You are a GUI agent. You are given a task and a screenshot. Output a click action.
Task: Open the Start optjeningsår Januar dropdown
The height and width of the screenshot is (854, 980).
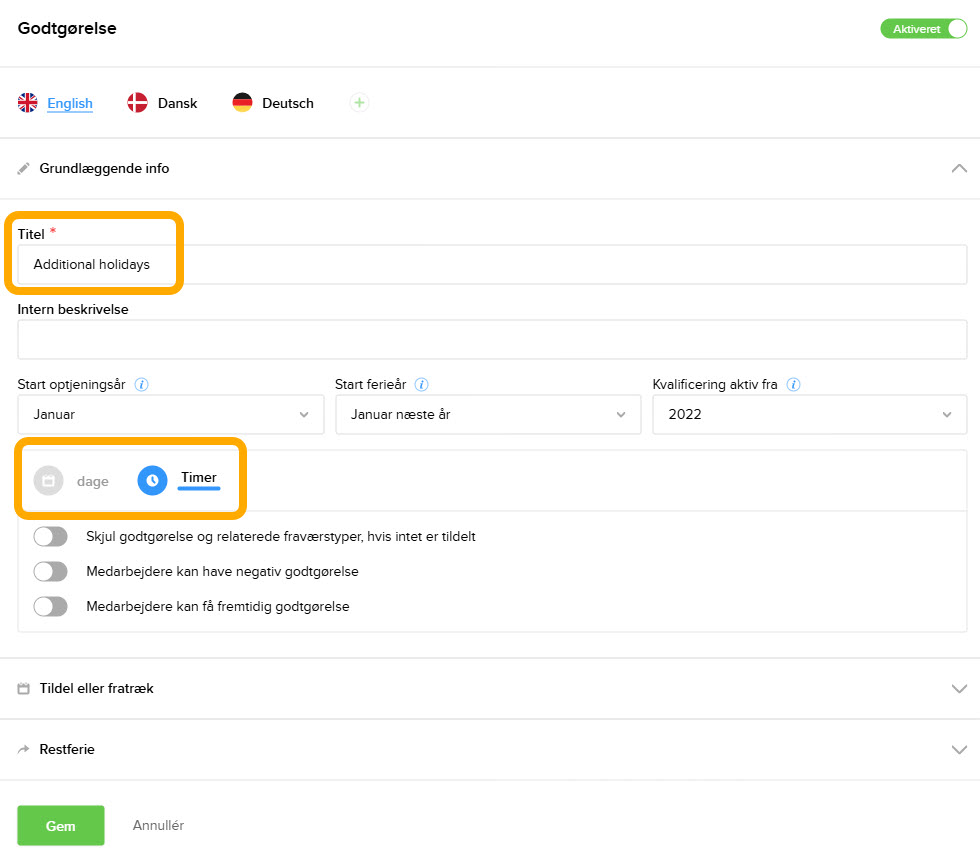click(171, 415)
